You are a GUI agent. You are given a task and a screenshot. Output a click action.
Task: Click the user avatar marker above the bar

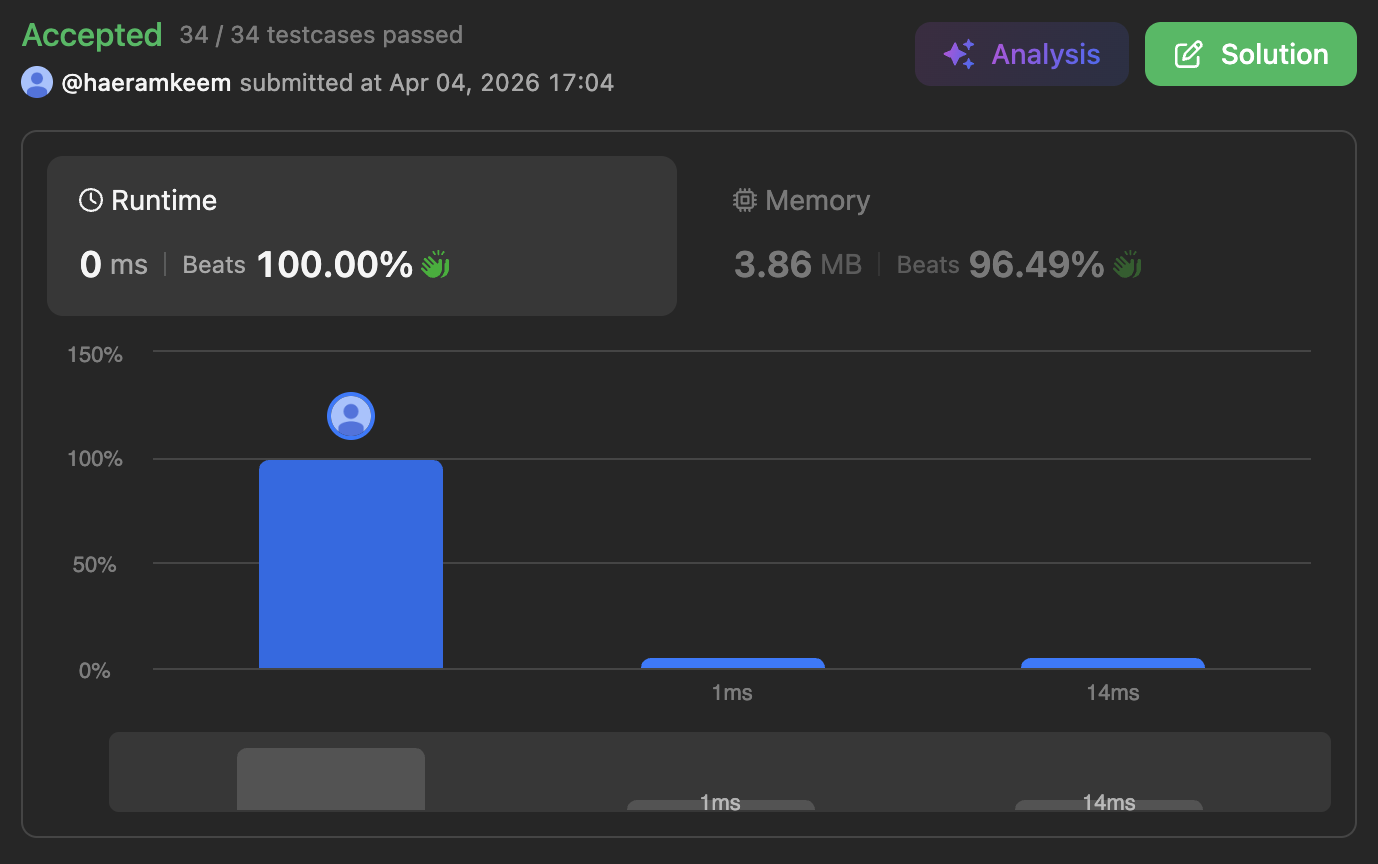[x=351, y=416]
